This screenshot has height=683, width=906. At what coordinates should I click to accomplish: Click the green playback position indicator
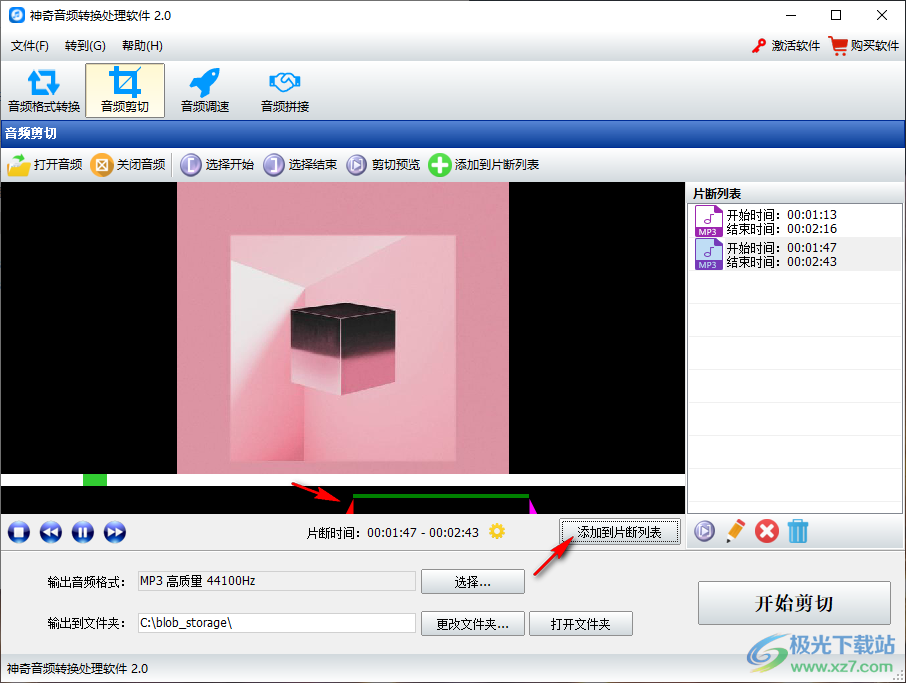pyautogui.click(x=95, y=480)
